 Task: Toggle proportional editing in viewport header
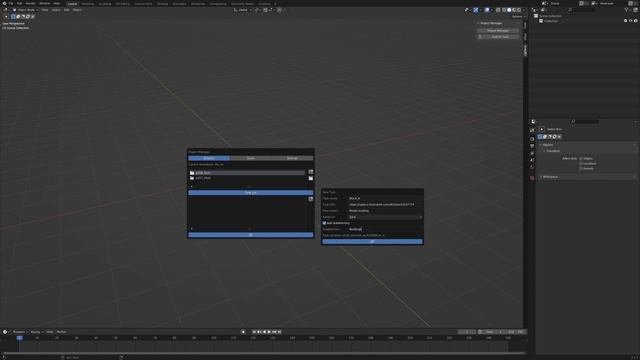(279, 10)
